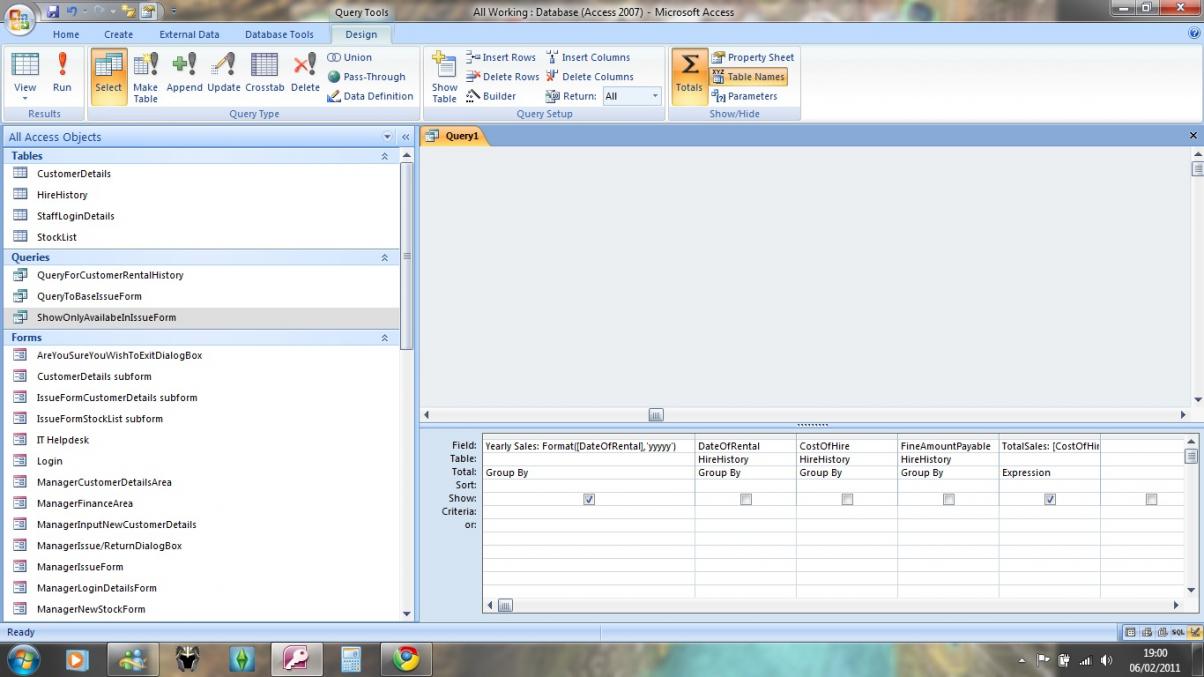
Task: Click Data Definition query option
Action: [x=370, y=96]
